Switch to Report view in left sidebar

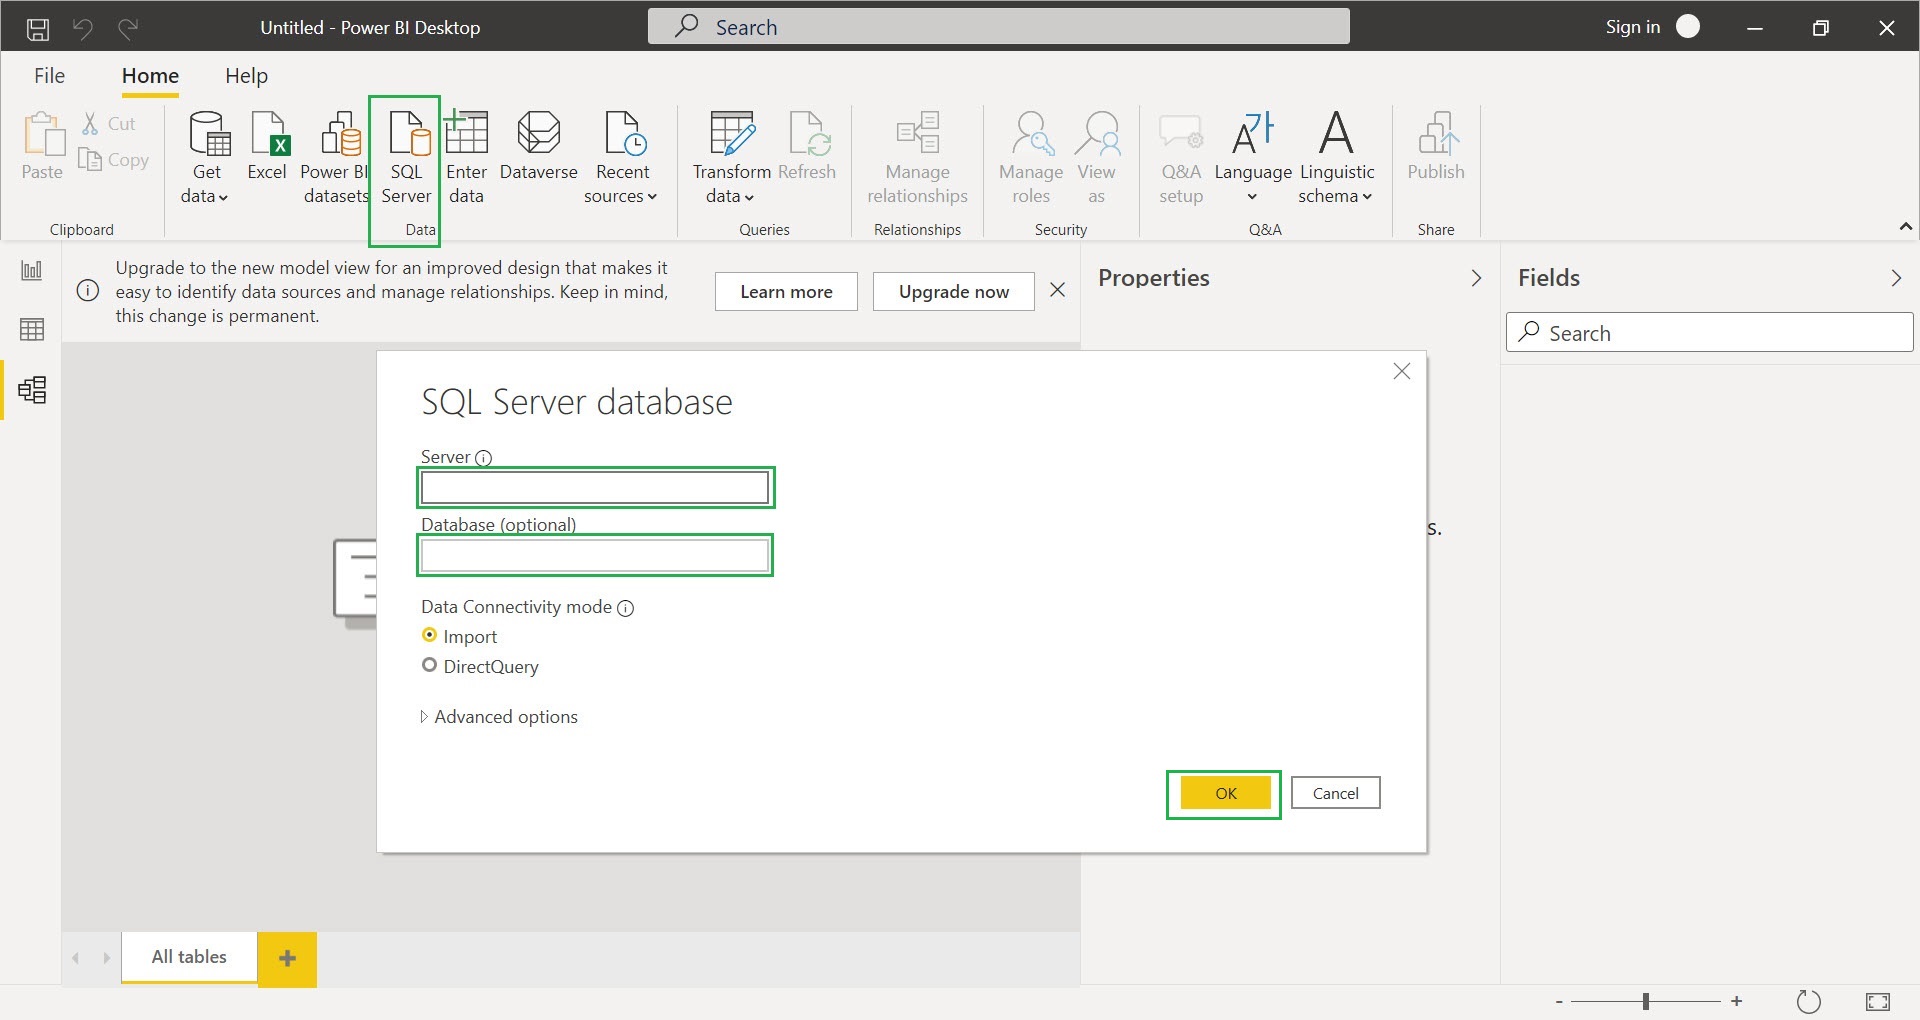[x=32, y=271]
